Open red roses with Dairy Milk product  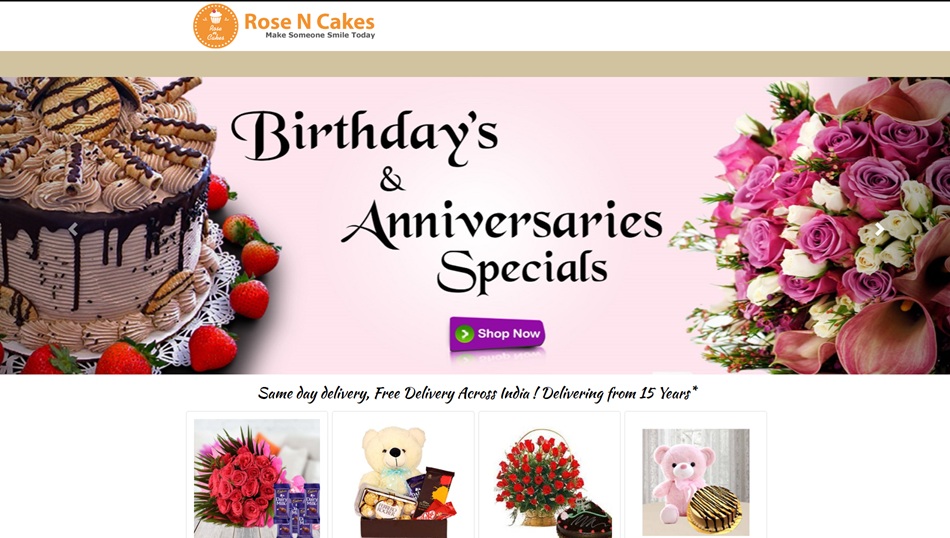coord(257,477)
